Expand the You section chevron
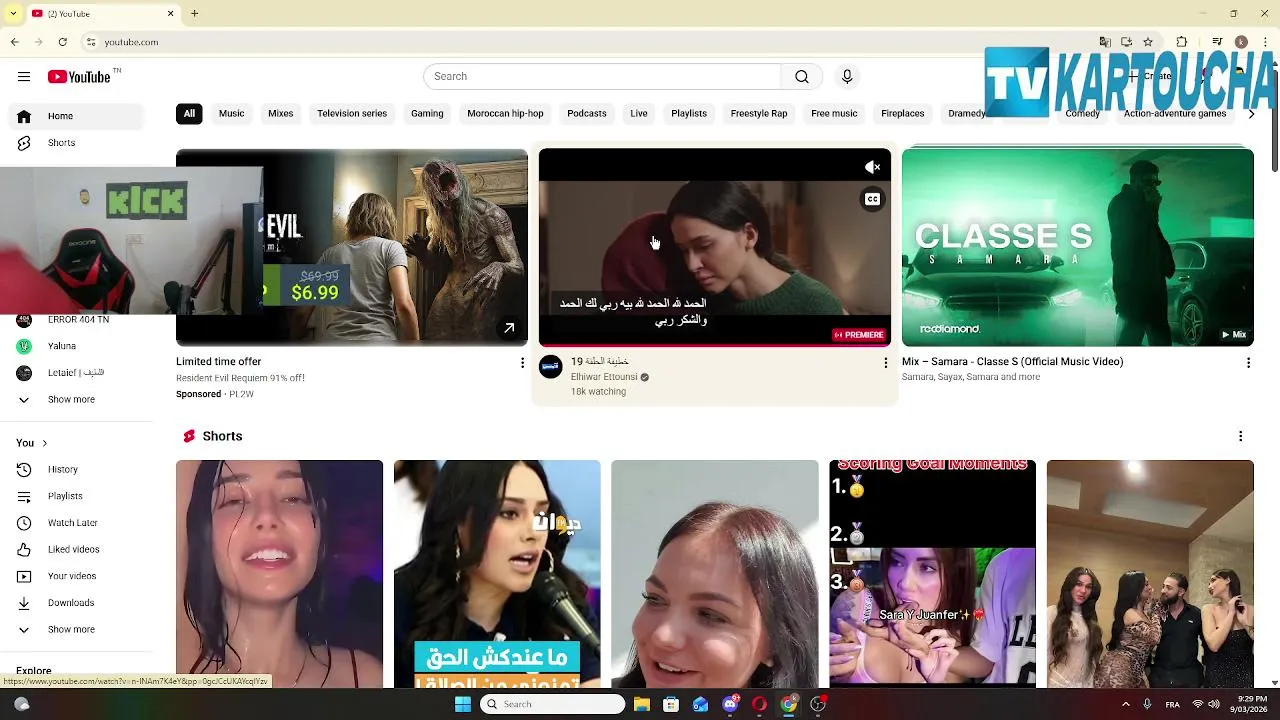 tap(44, 443)
